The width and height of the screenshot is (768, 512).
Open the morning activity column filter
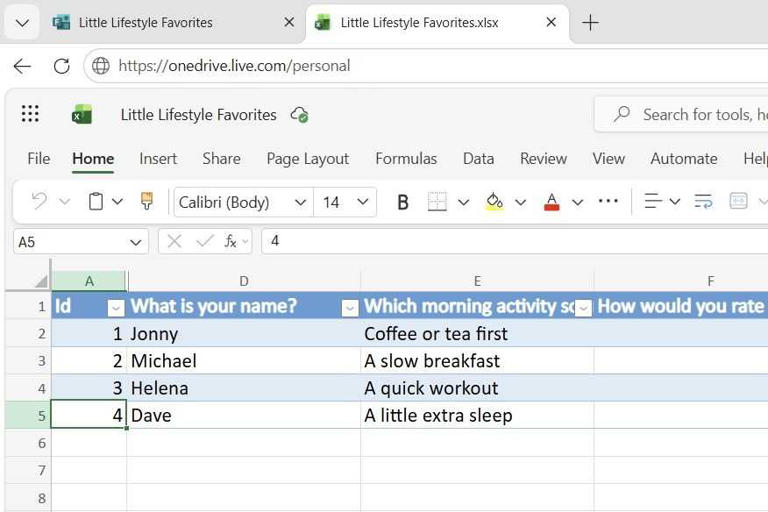[583, 308]
